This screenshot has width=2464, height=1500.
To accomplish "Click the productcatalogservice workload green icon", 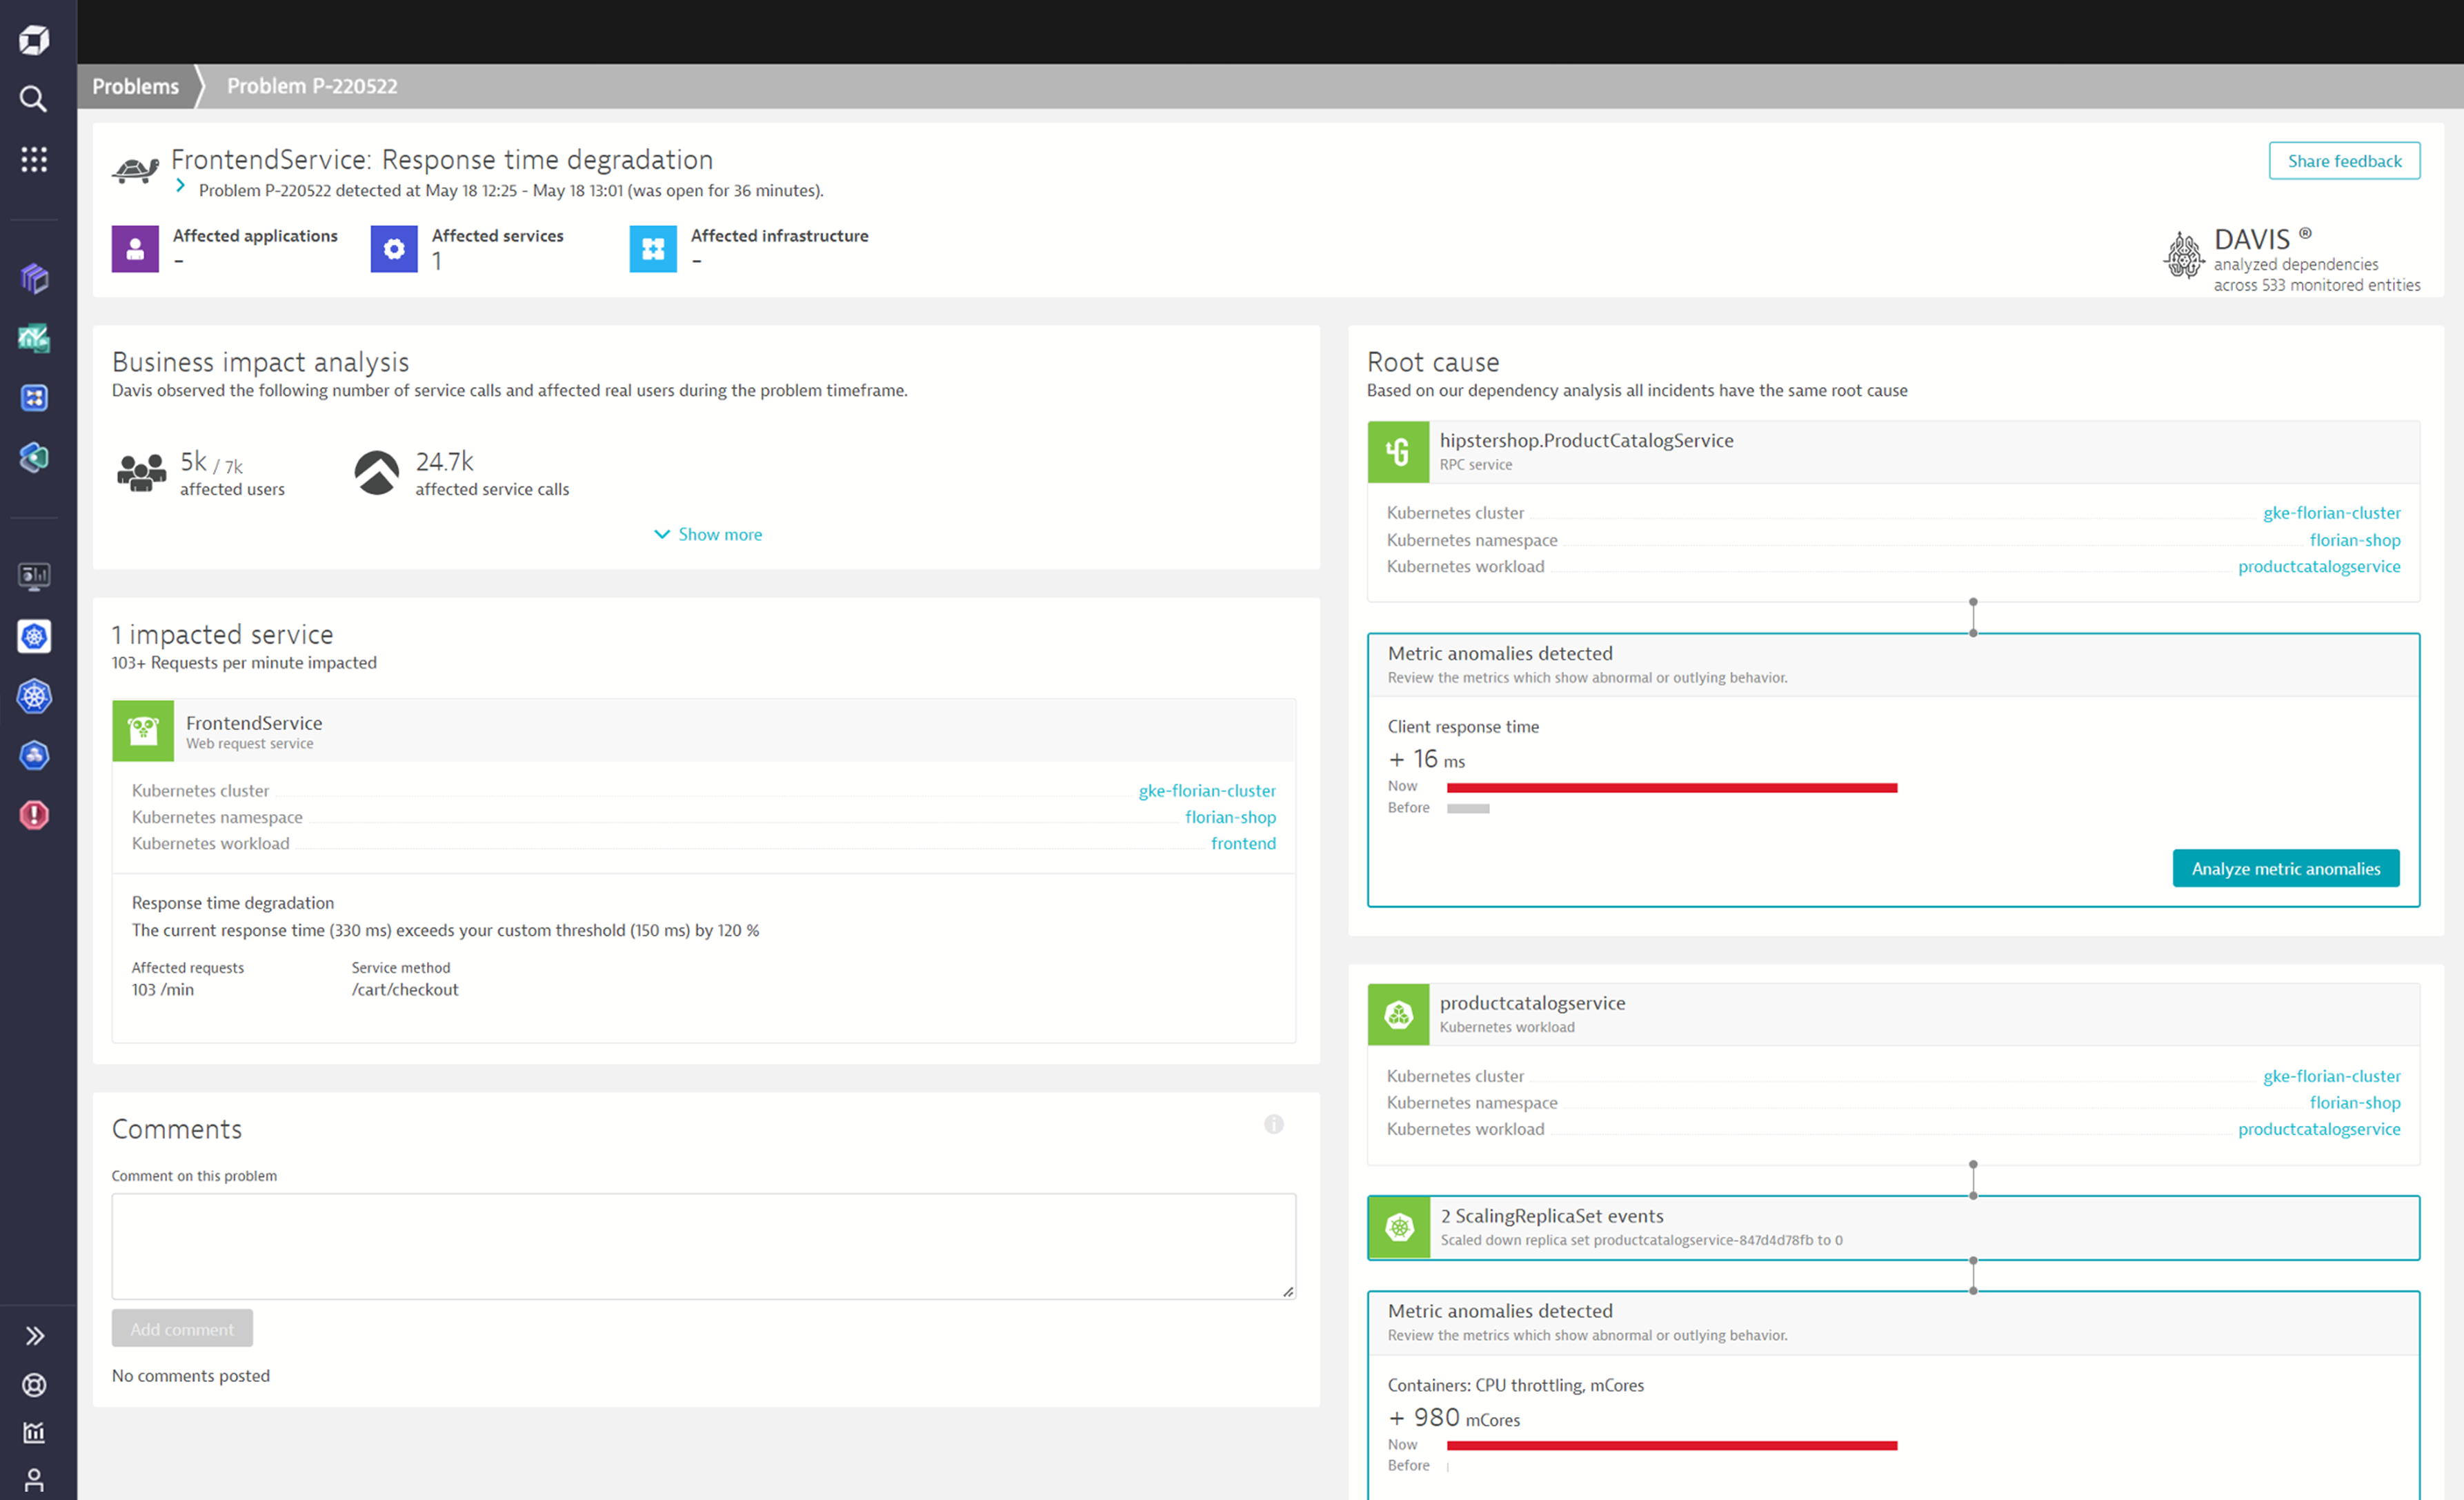I will [x=1398, y=1015].
